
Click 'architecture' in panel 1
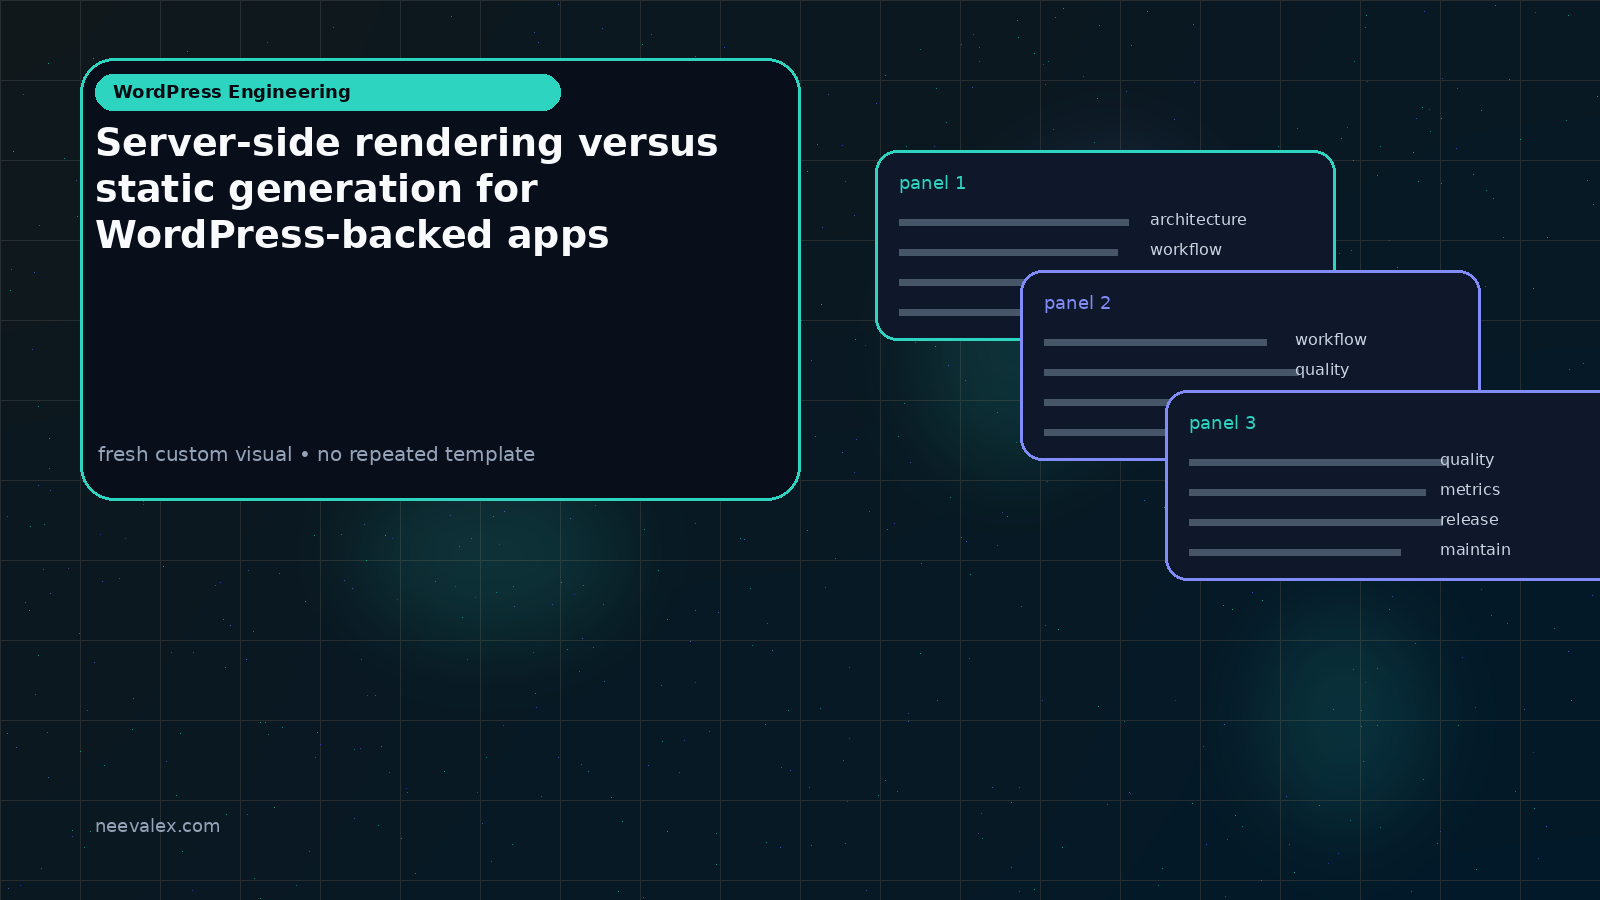pyautogui.click(x=1198, y=220)
